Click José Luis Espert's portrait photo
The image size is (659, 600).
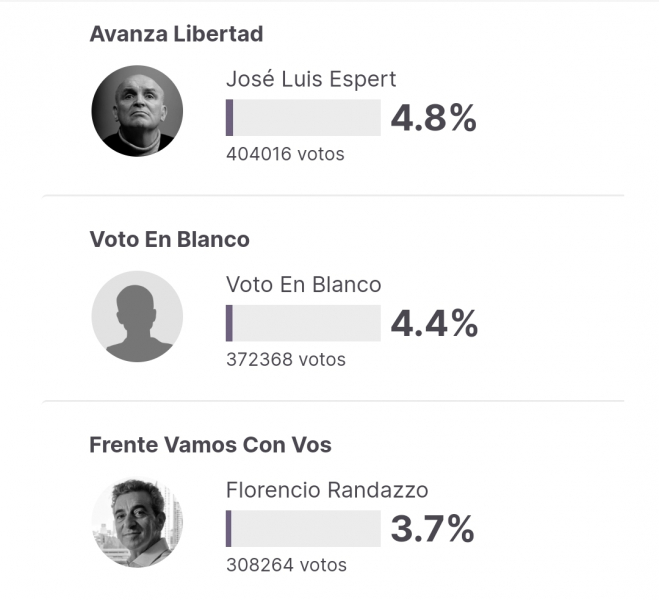[x=137, y=111]
